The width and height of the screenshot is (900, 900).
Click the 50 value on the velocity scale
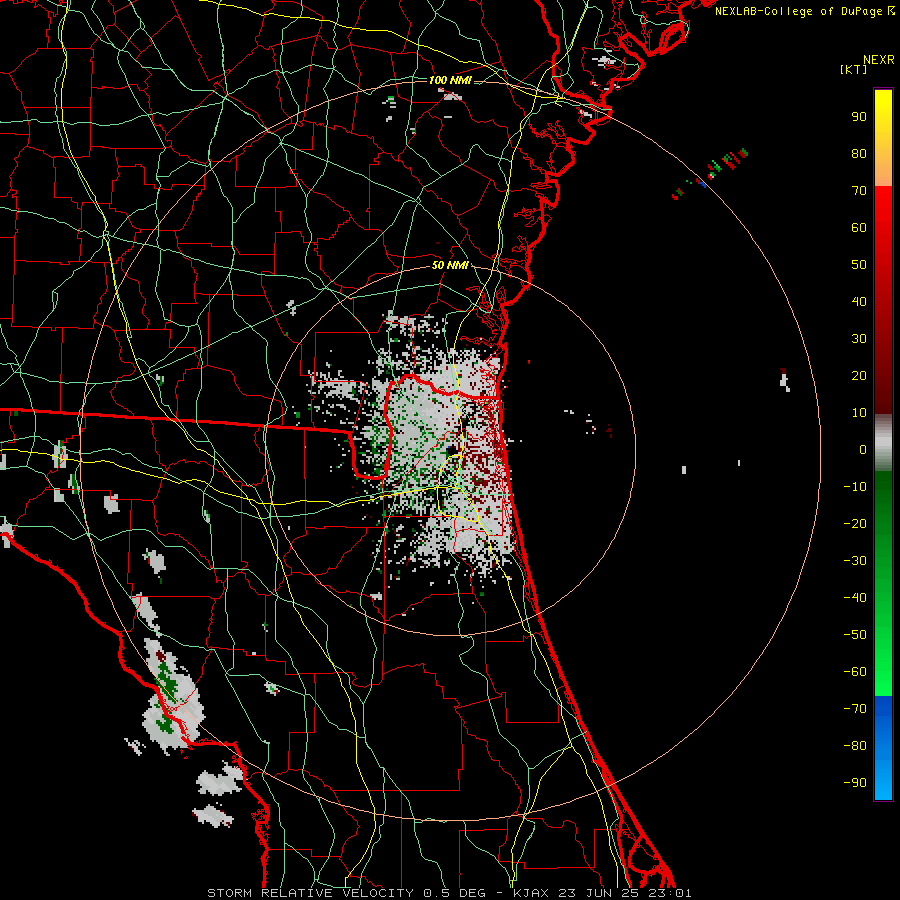859,265
